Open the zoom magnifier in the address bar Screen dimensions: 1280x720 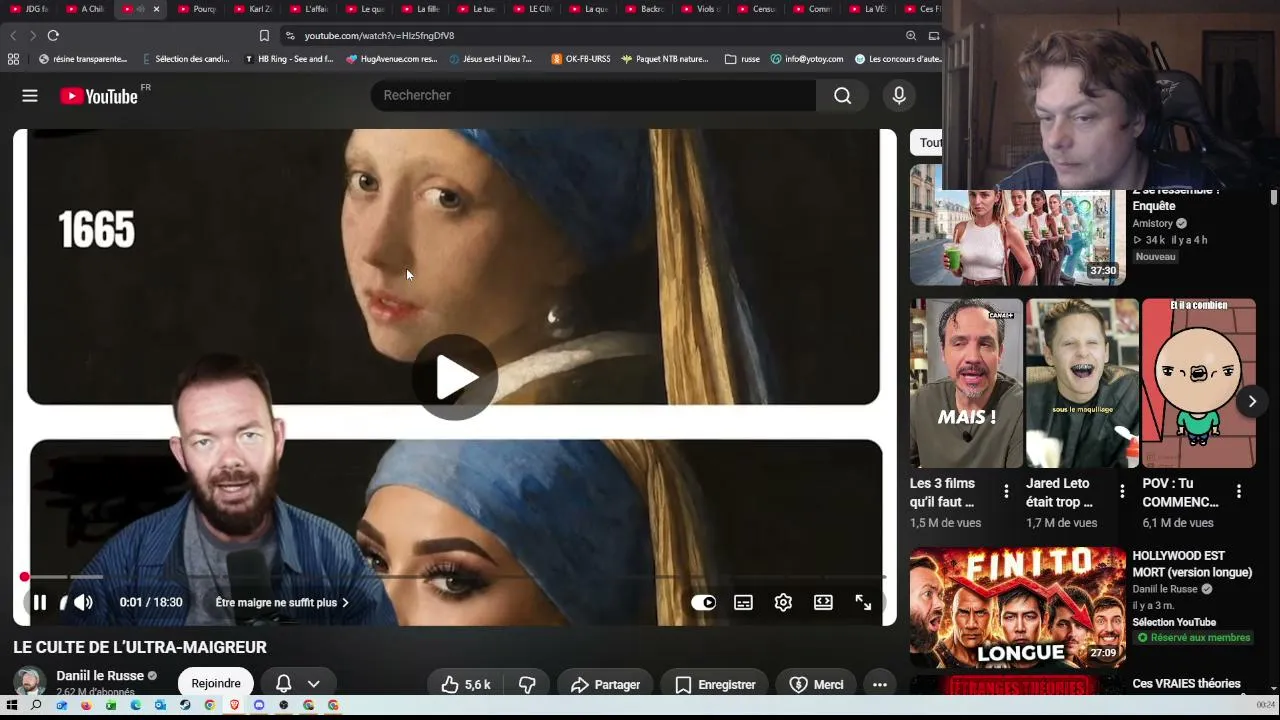coord(911,35)
